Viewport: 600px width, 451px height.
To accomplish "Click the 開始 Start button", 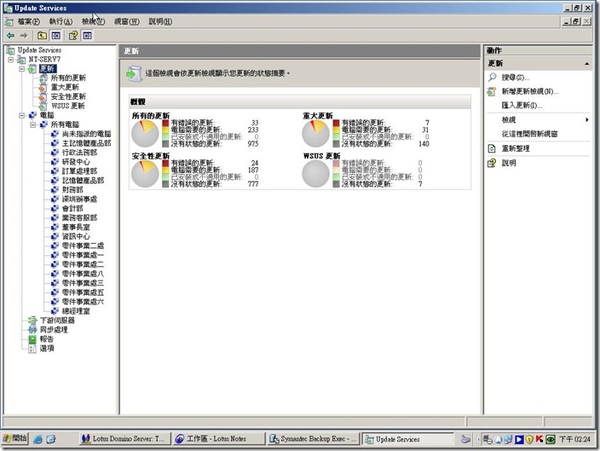I will (15, 438).
